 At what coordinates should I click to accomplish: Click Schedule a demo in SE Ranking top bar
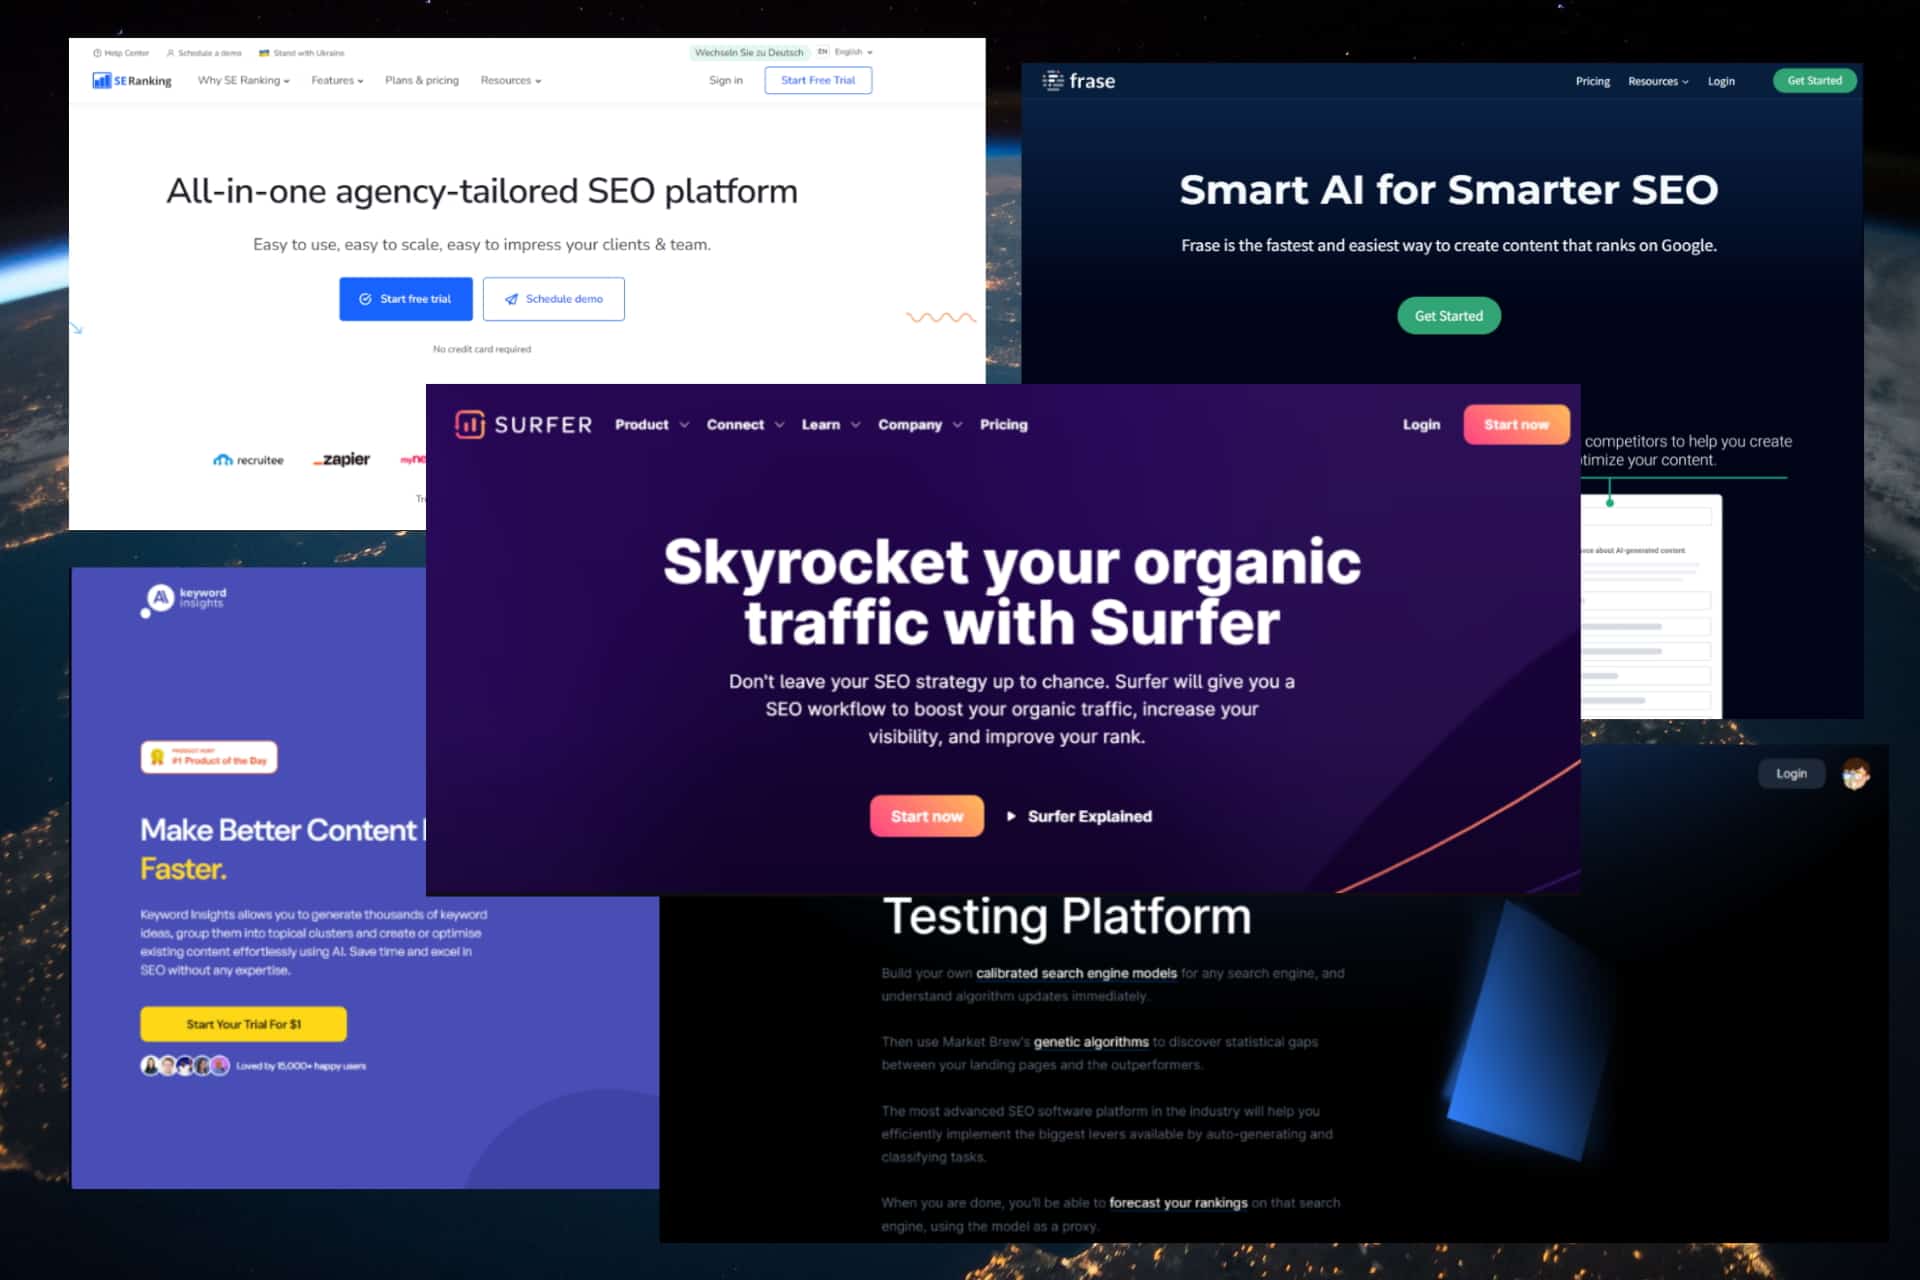click(x=204, y=53)
